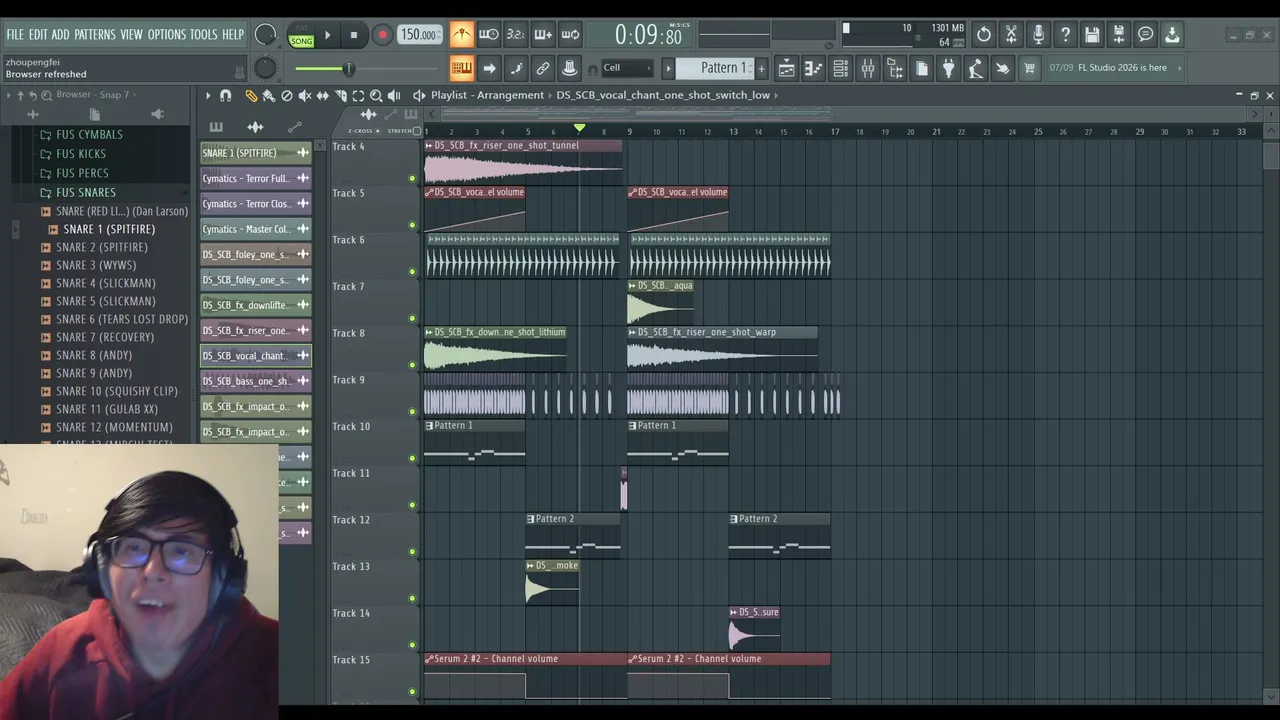Toggle typing keyboard to piano
Image resolution: width=1280 pixels, height=720 pixels.
pyautogui.click(x=461, y=68)
